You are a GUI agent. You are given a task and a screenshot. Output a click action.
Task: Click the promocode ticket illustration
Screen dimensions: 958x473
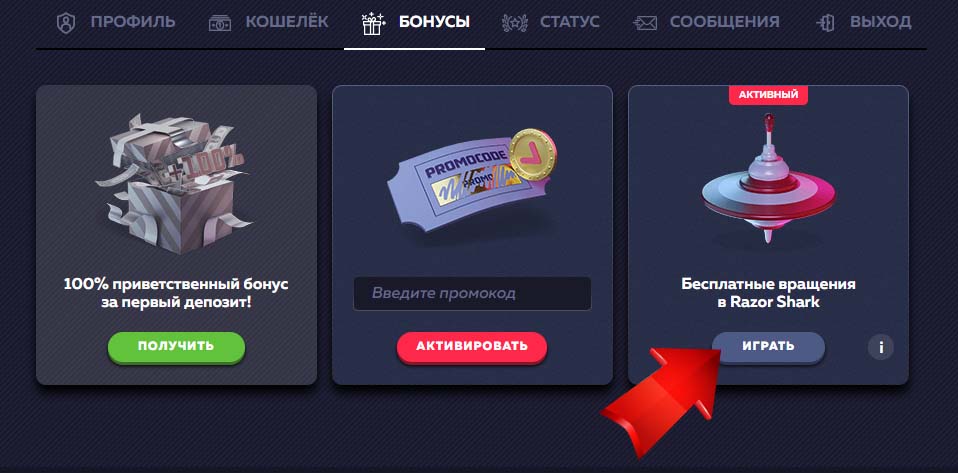point(472,182)
